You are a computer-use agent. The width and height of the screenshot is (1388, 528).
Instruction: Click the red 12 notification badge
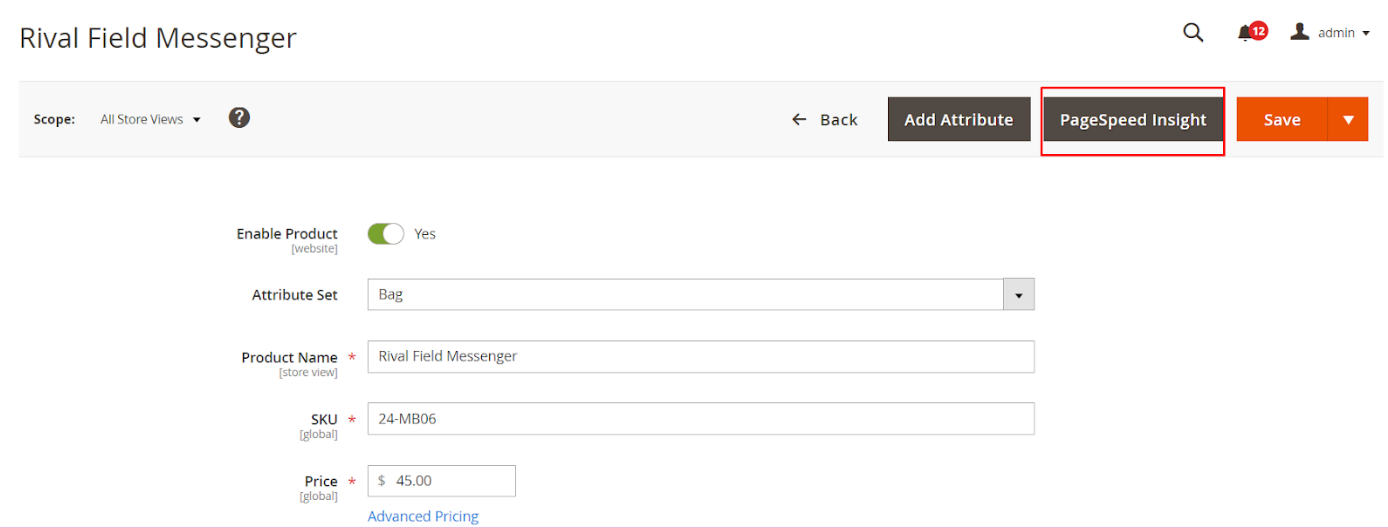(x=1258, y=31)
